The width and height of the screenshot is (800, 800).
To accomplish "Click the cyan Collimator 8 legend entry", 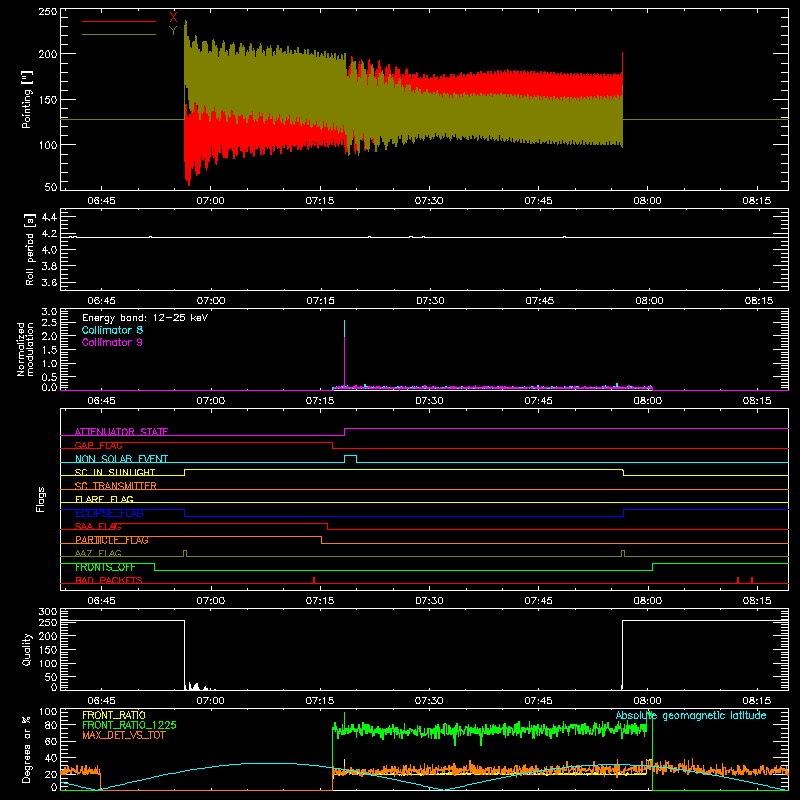I will 112,330.
